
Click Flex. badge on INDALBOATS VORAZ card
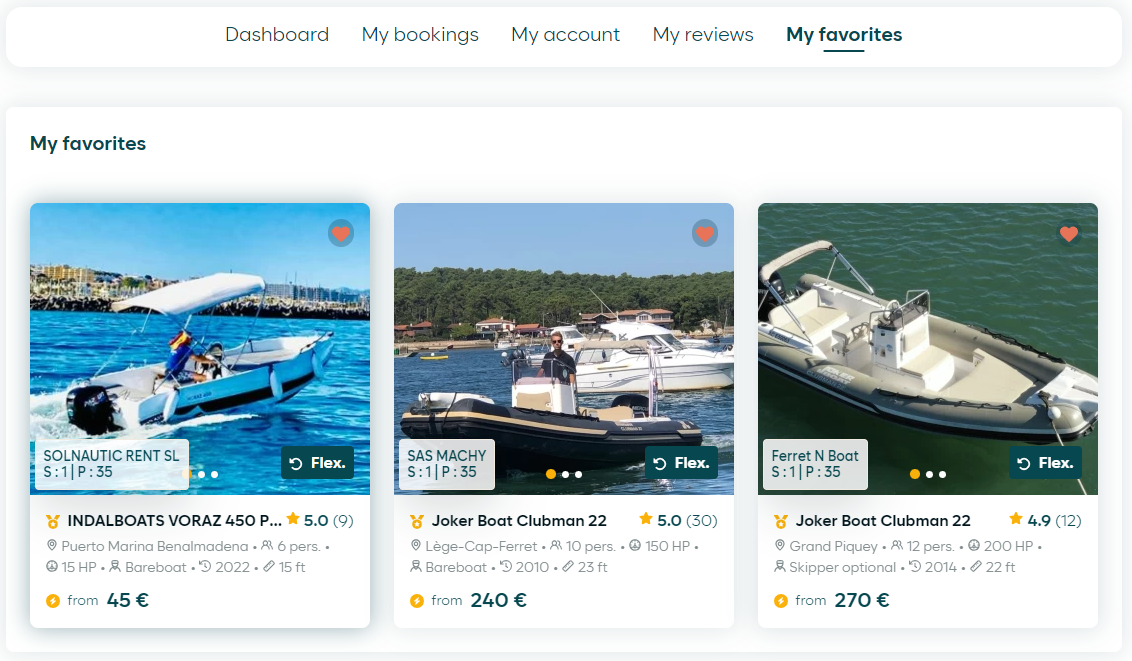(318, 463)
